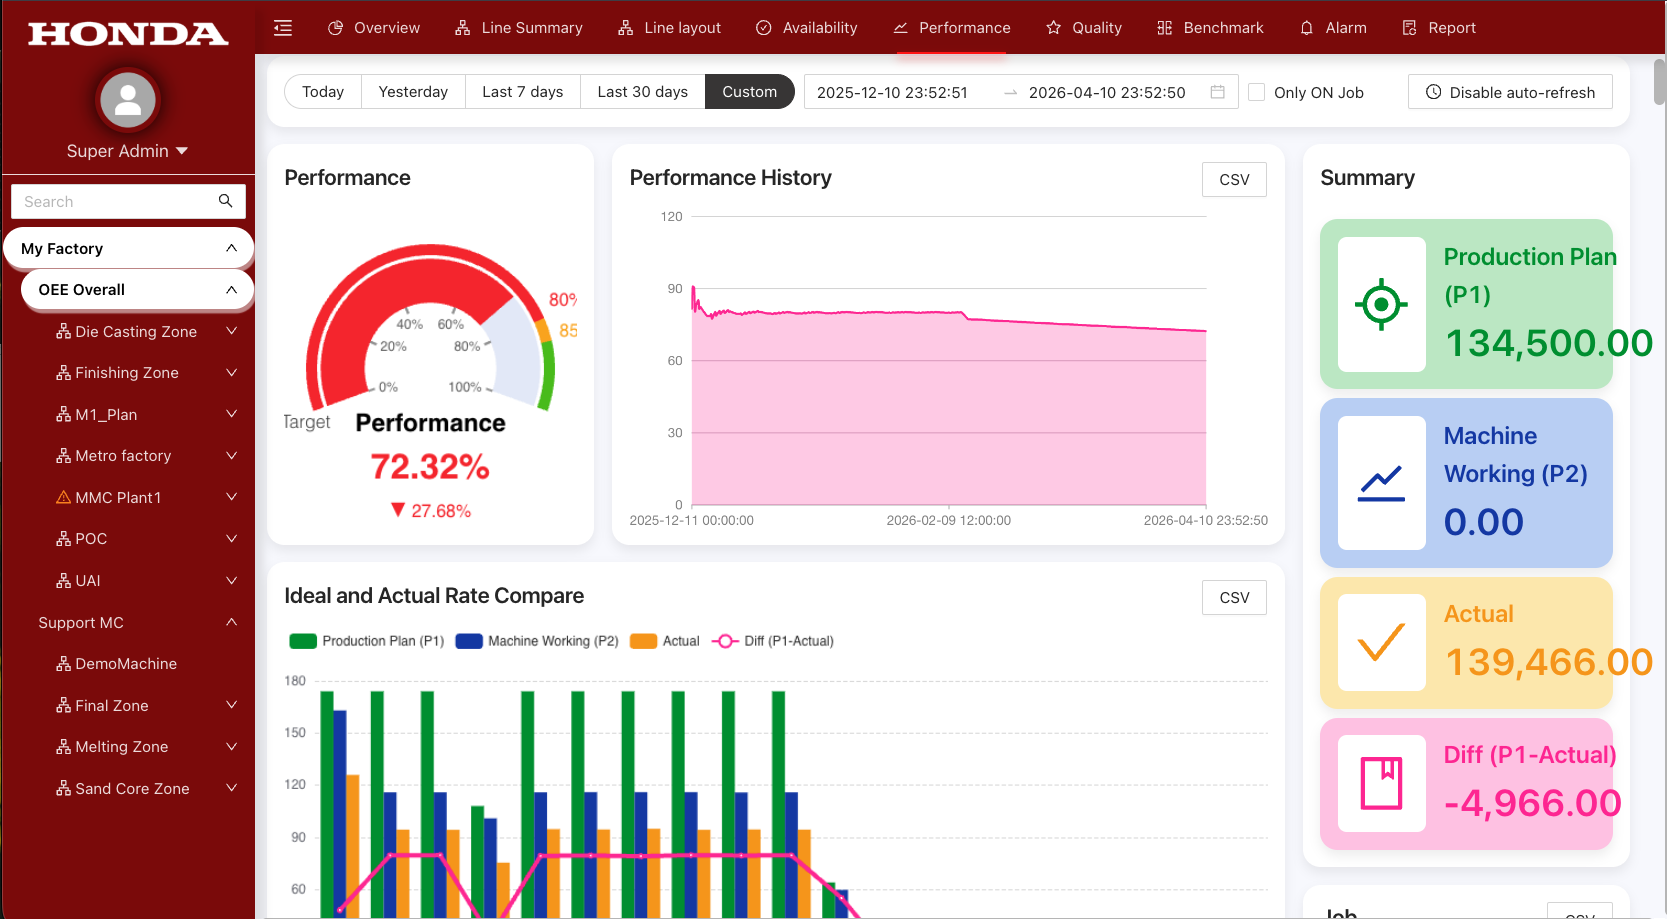Click Disable auto-refresh button
The image size is (1667, 919).
pos(1509,92)
